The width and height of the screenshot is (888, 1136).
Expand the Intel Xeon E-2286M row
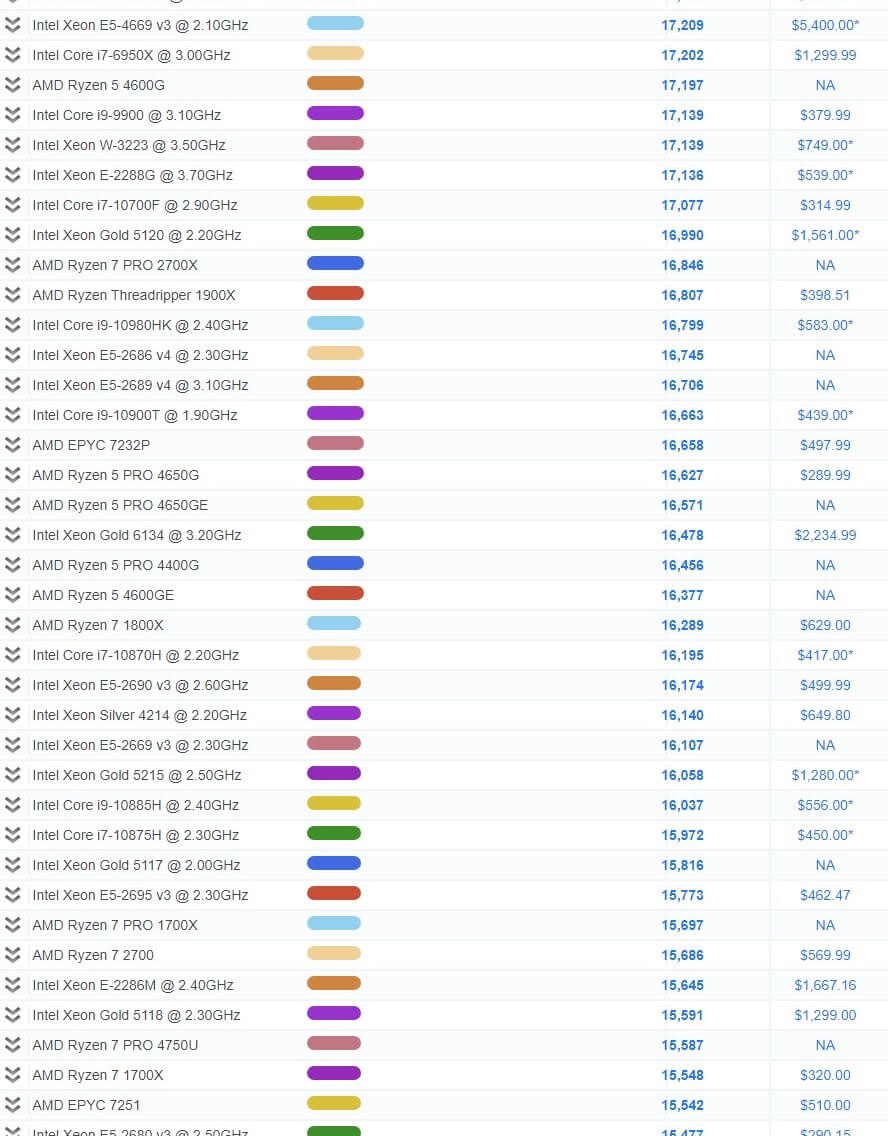pyautogui.click(x=12, y=985)
